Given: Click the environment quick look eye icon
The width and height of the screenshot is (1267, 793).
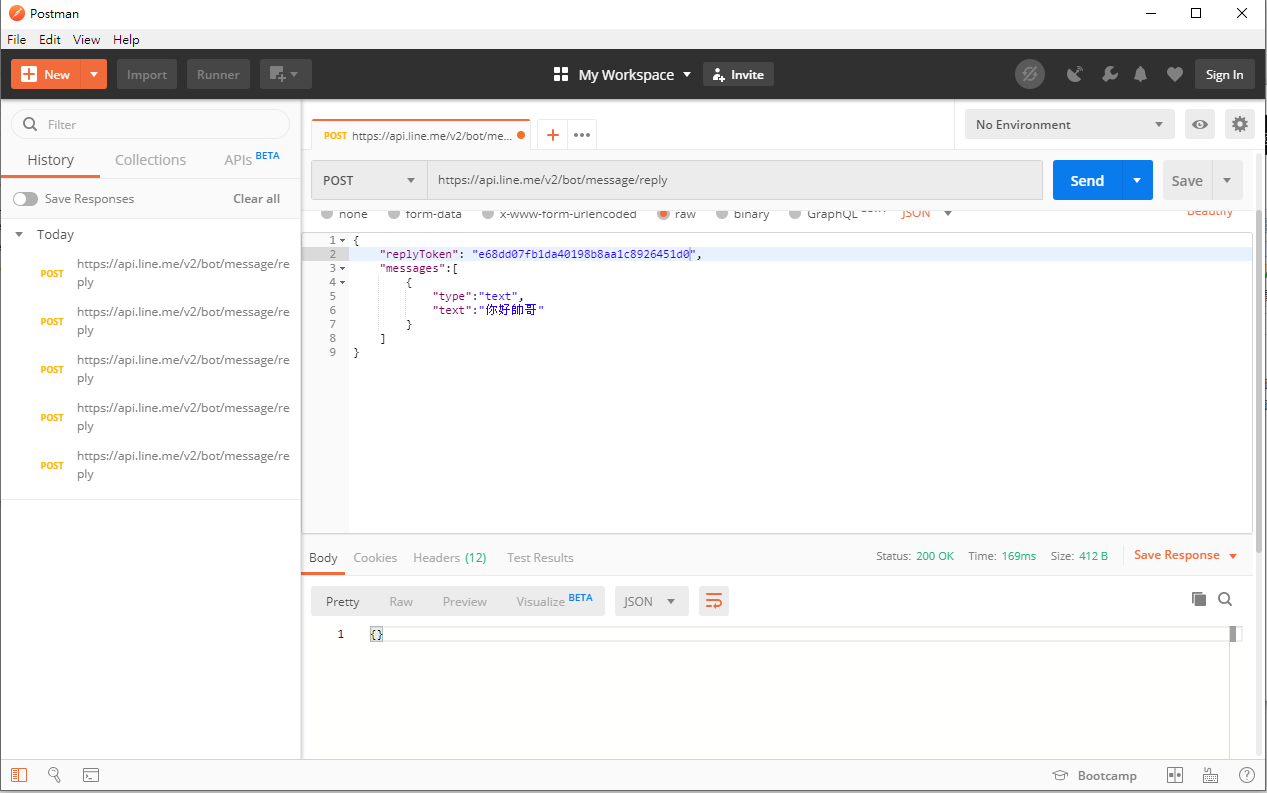Looking at the screenshot, I should (1200, 125).
